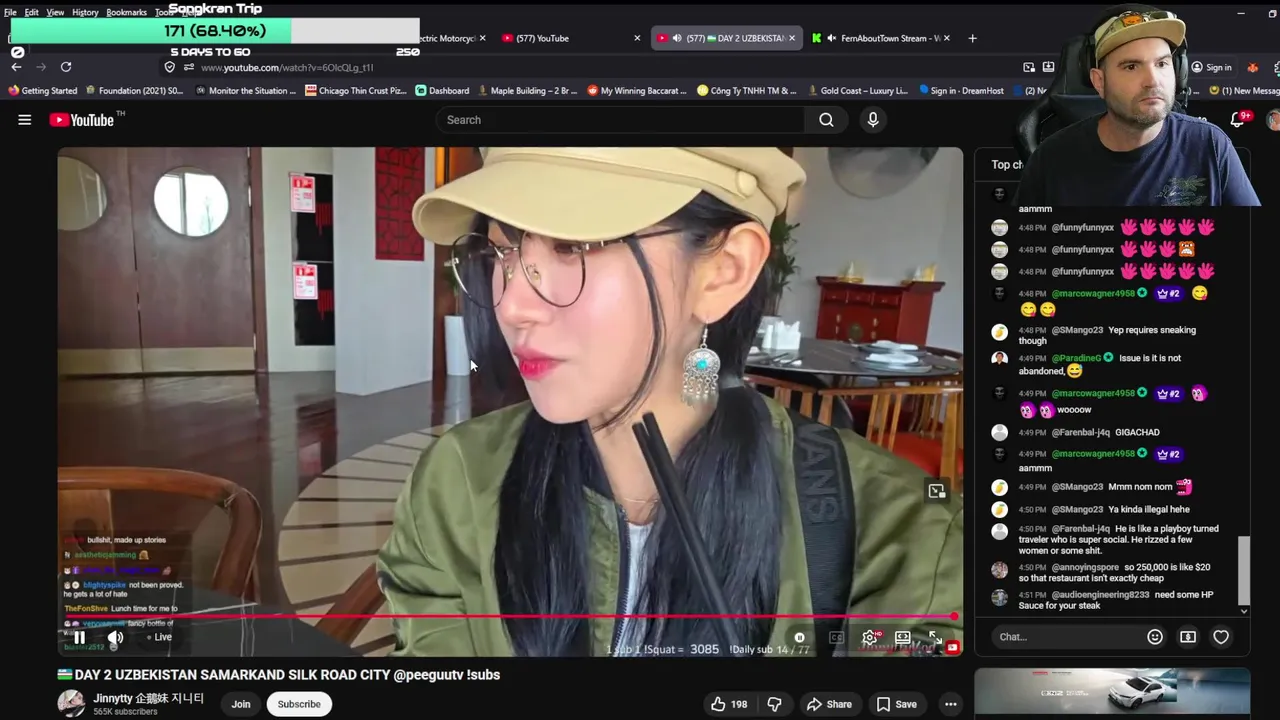Click @audioengineering8233 username in chat
Viewport: 1280px width, 720px height.
click(x=1100, y=594)
